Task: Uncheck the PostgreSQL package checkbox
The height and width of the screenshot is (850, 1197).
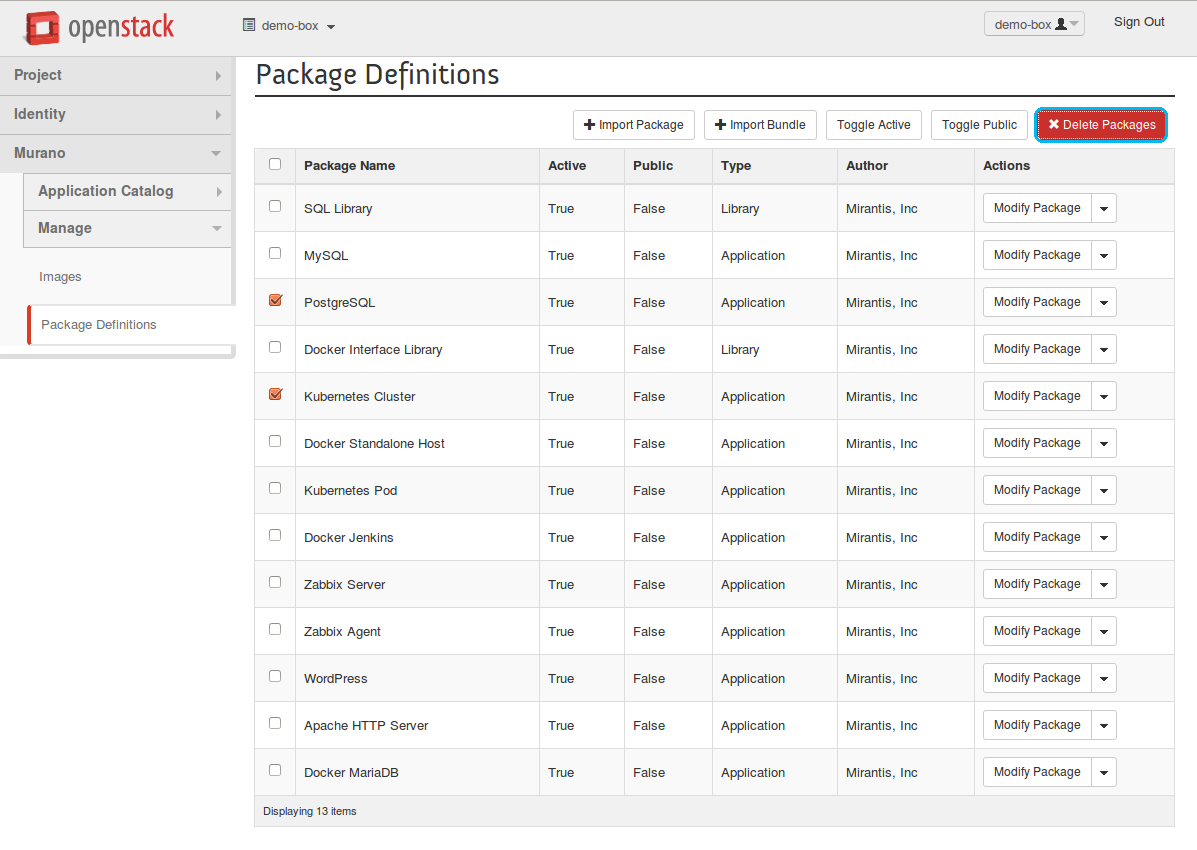Action: (x=275, y=300)
